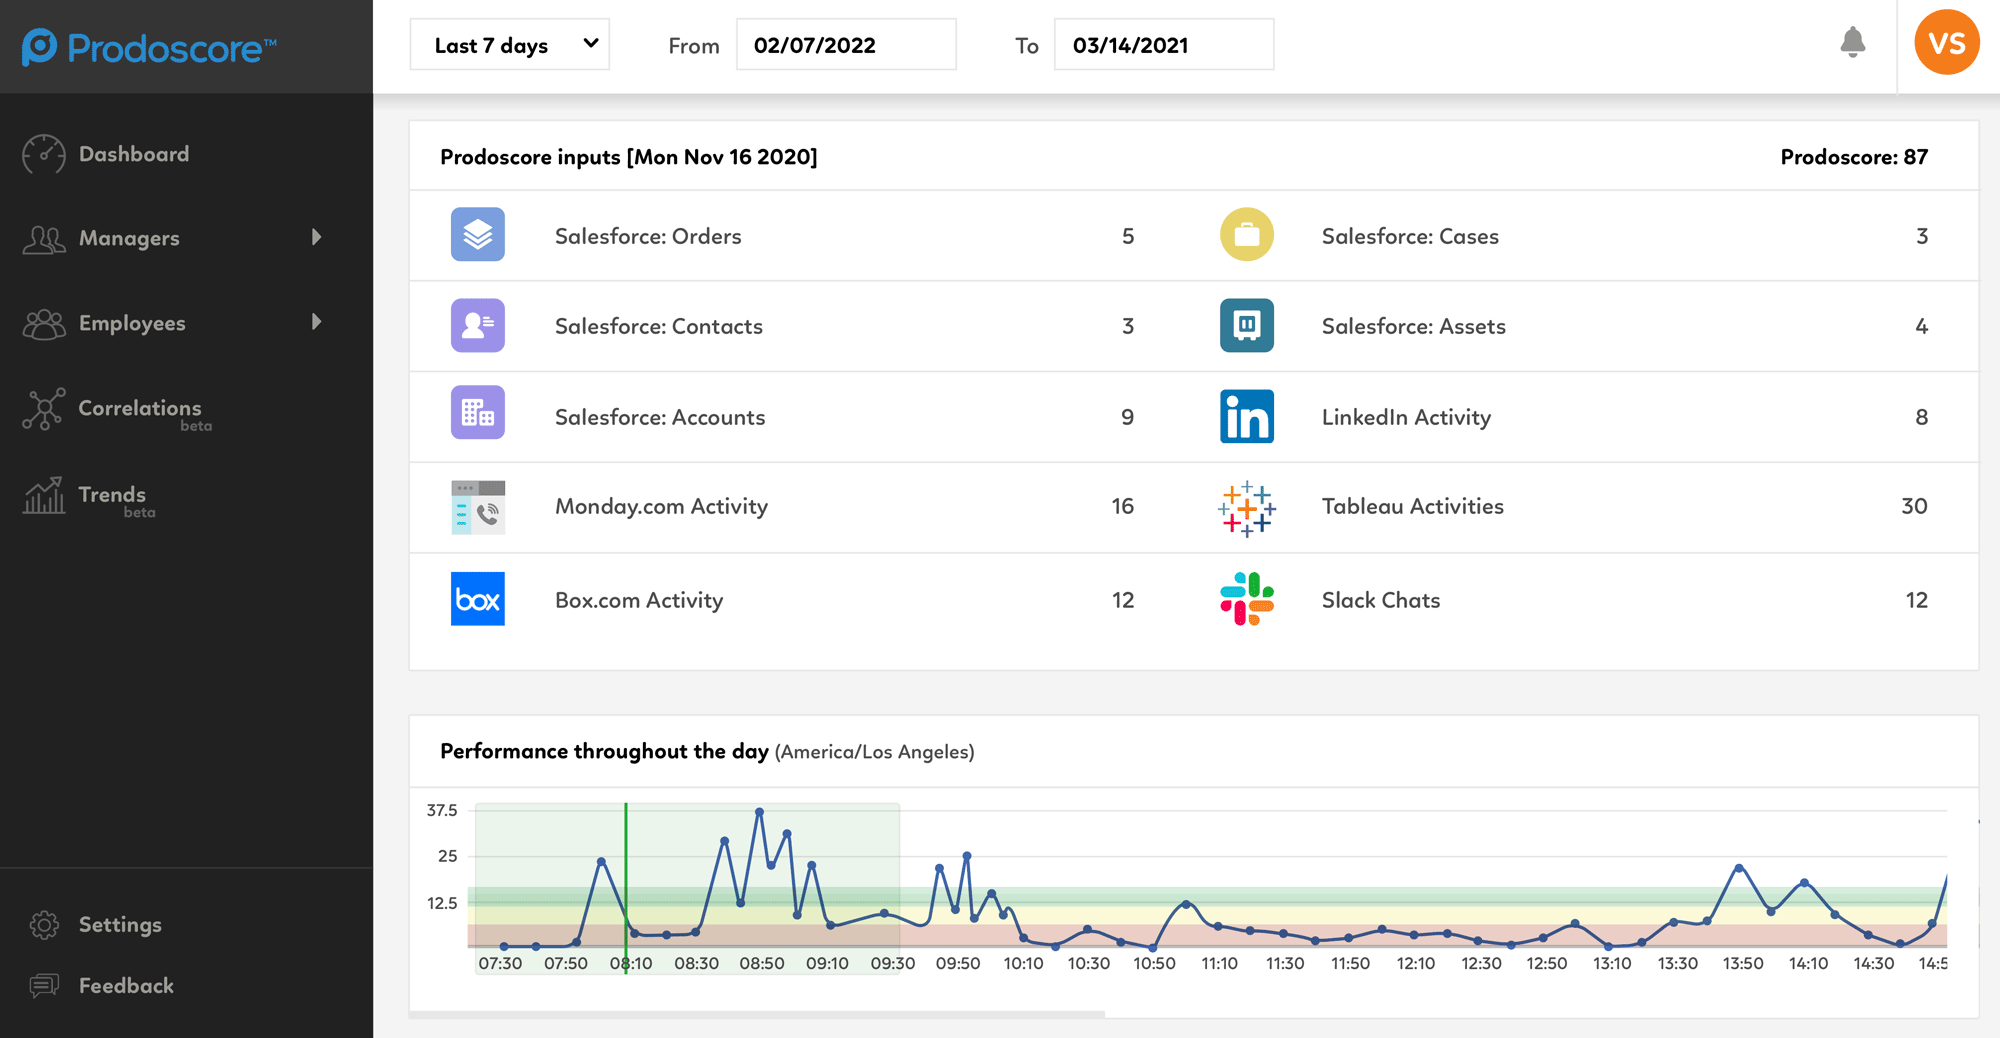Click the Salesforce Assets icon
Screen dimensions: 2000x1038
coord(1247,325)
